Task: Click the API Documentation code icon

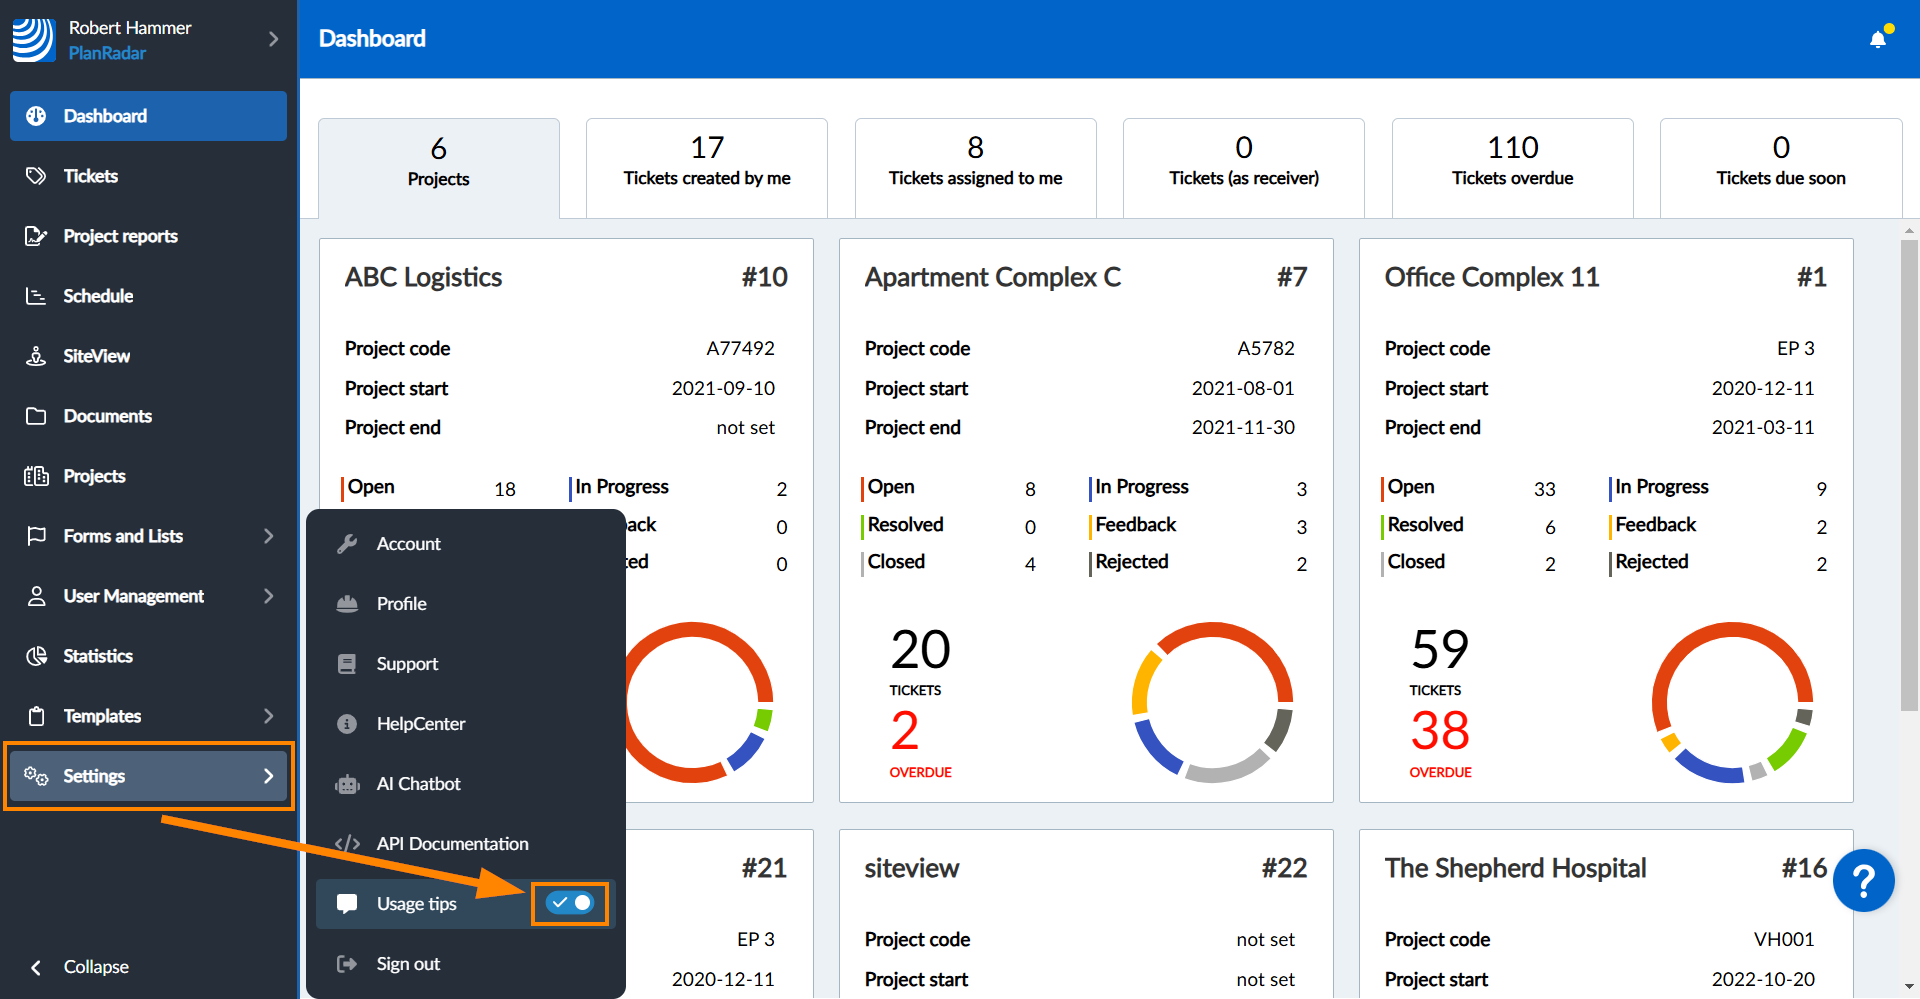Action: 347,844
